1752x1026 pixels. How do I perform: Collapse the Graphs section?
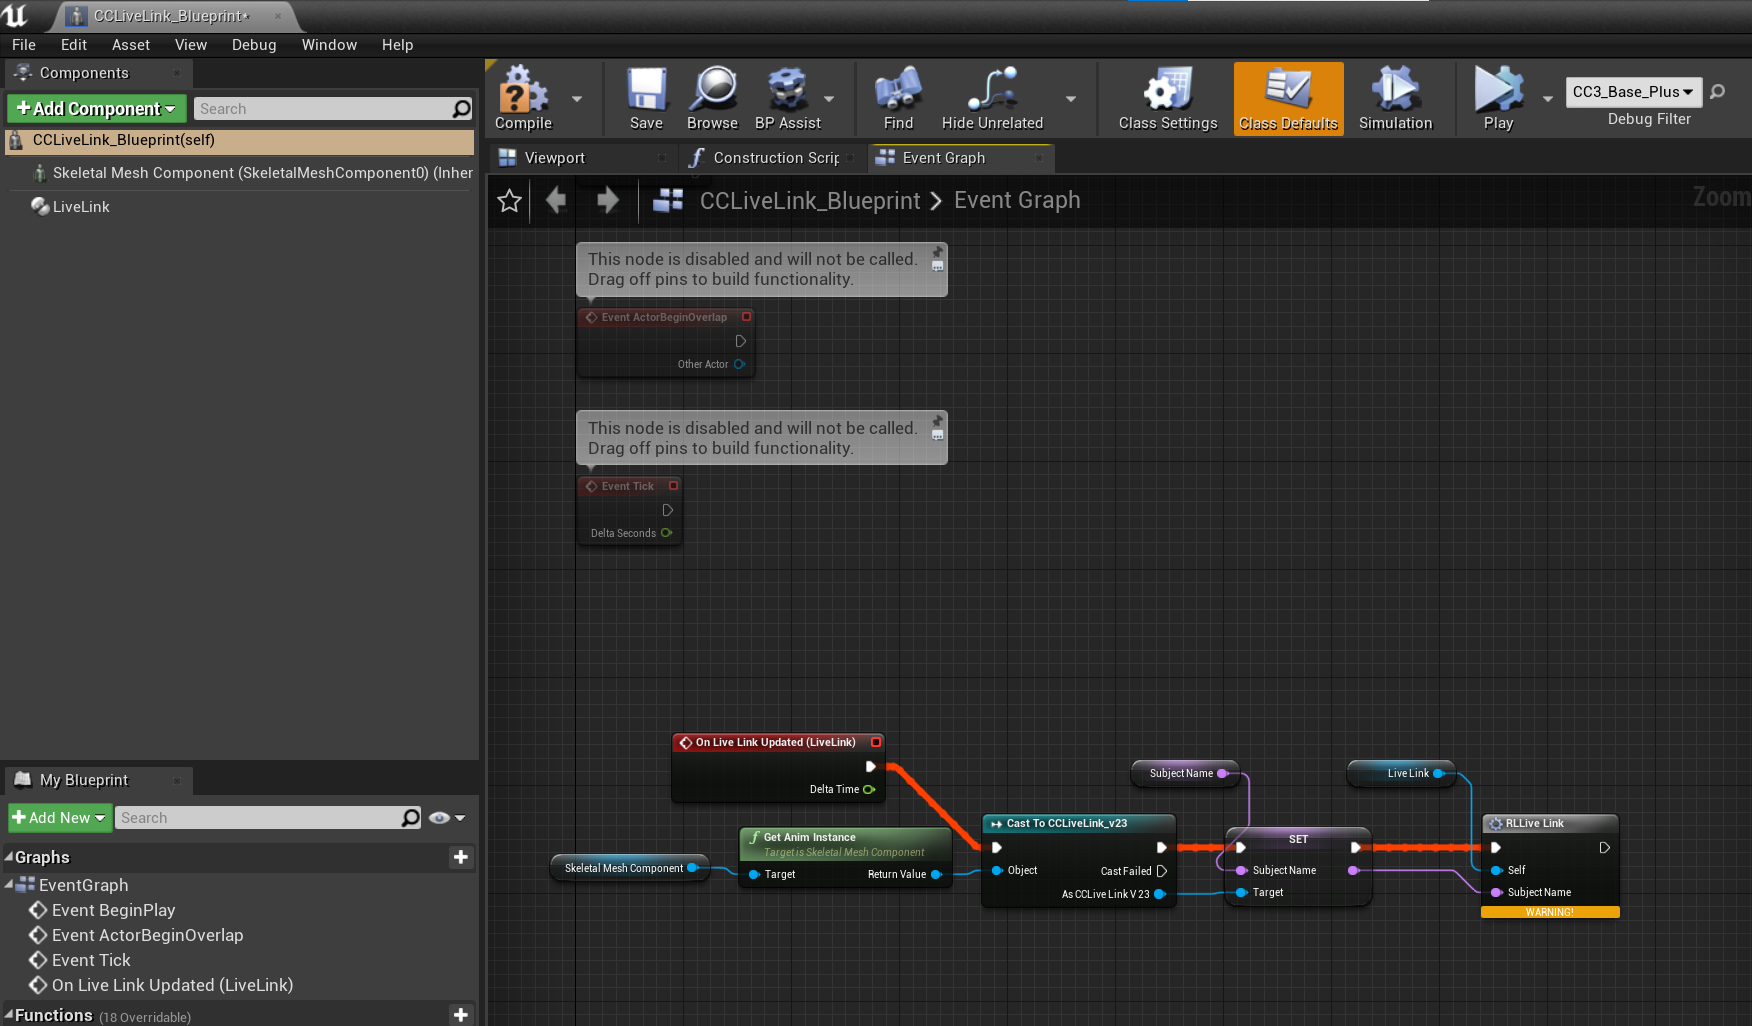(x=9, y=857)
